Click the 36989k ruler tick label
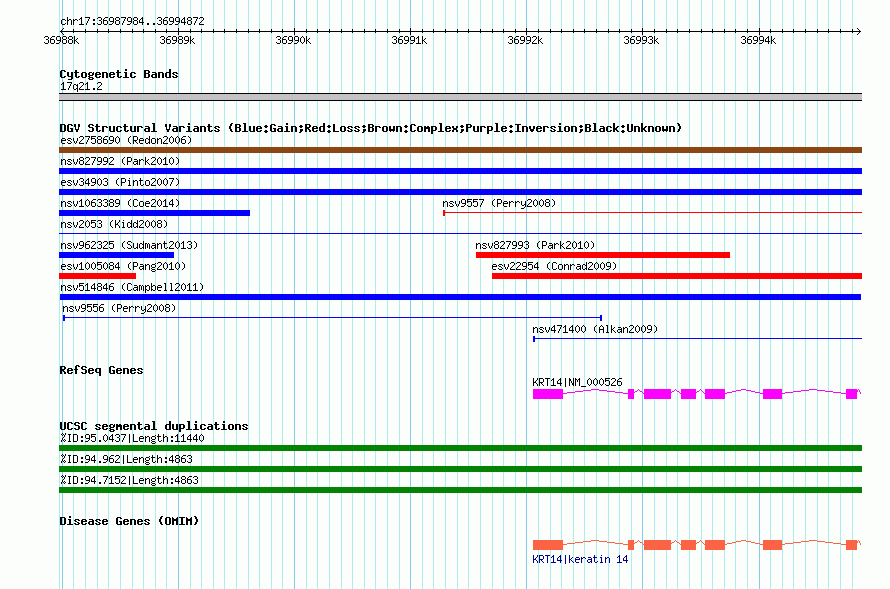The height and width of the screenshot is (589, 890). point(177,40)
